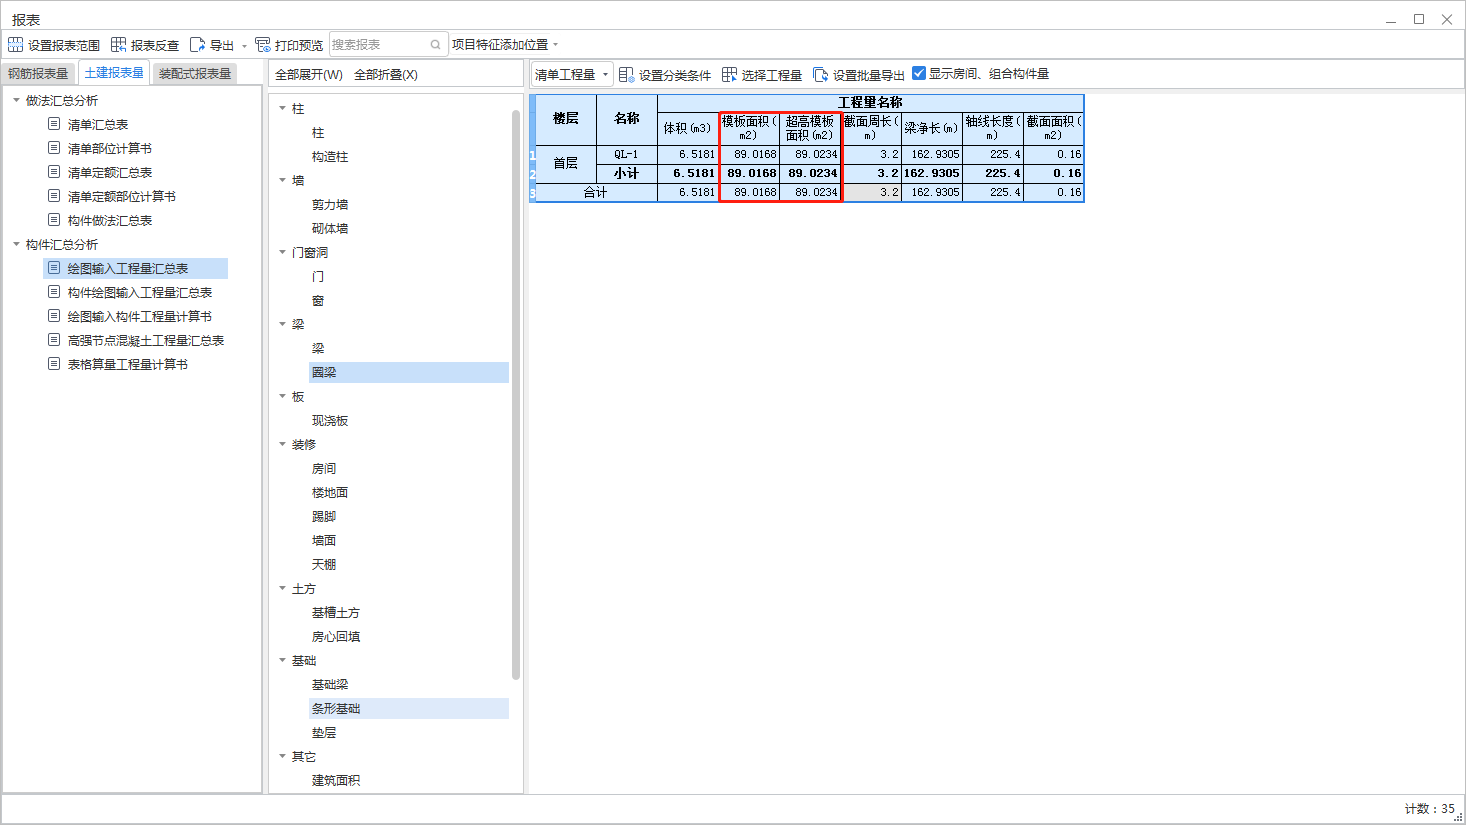Switch to 钢筋报表量 tab

click(38, 74)
